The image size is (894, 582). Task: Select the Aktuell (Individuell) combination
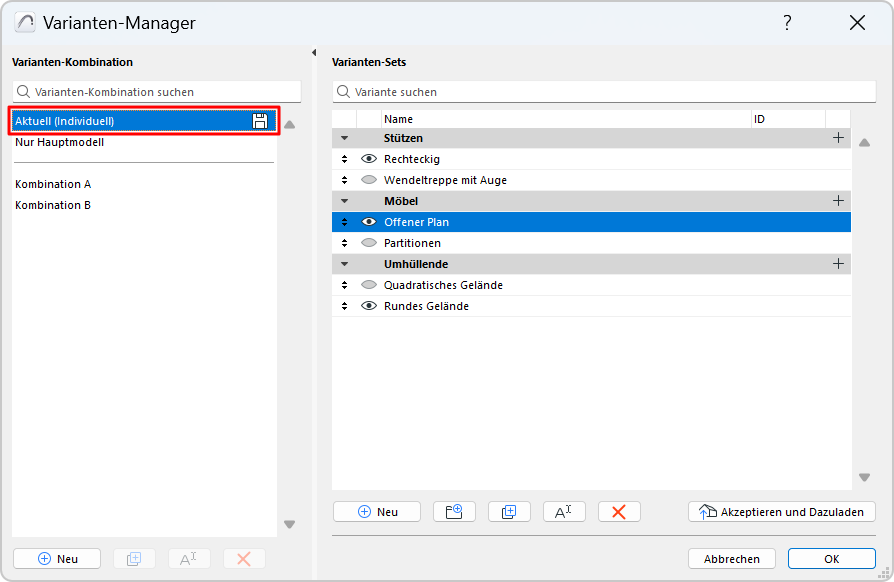pos(144,121)
